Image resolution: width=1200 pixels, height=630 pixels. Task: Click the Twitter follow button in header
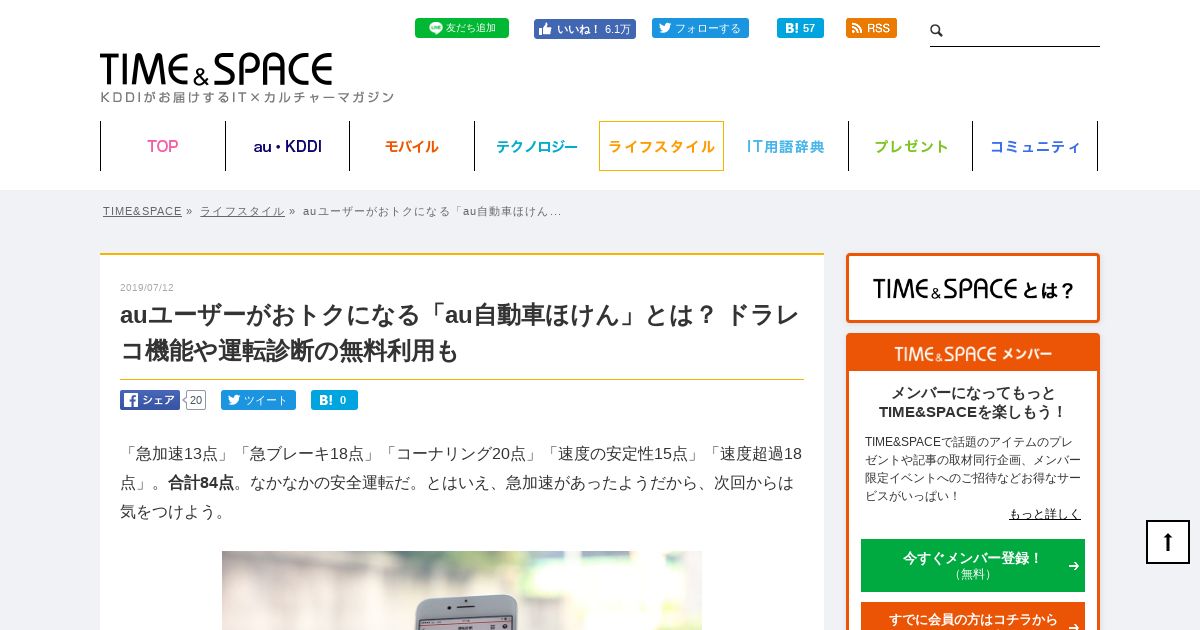[700, 28]
